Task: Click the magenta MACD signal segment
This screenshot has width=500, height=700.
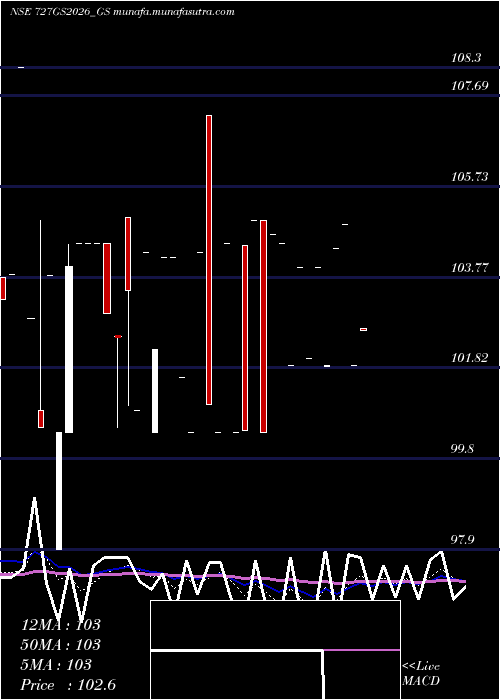Action: coord(362,650)
